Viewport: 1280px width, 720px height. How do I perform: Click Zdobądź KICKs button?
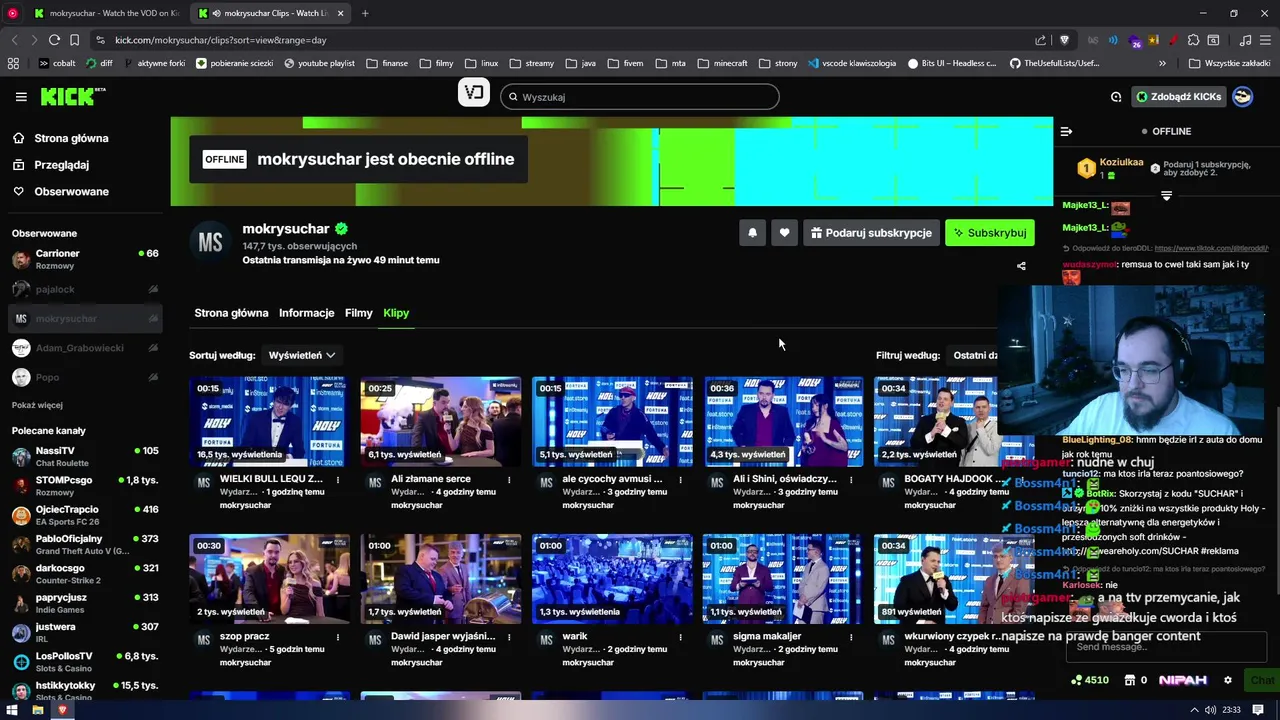(x=1178, y=97)
